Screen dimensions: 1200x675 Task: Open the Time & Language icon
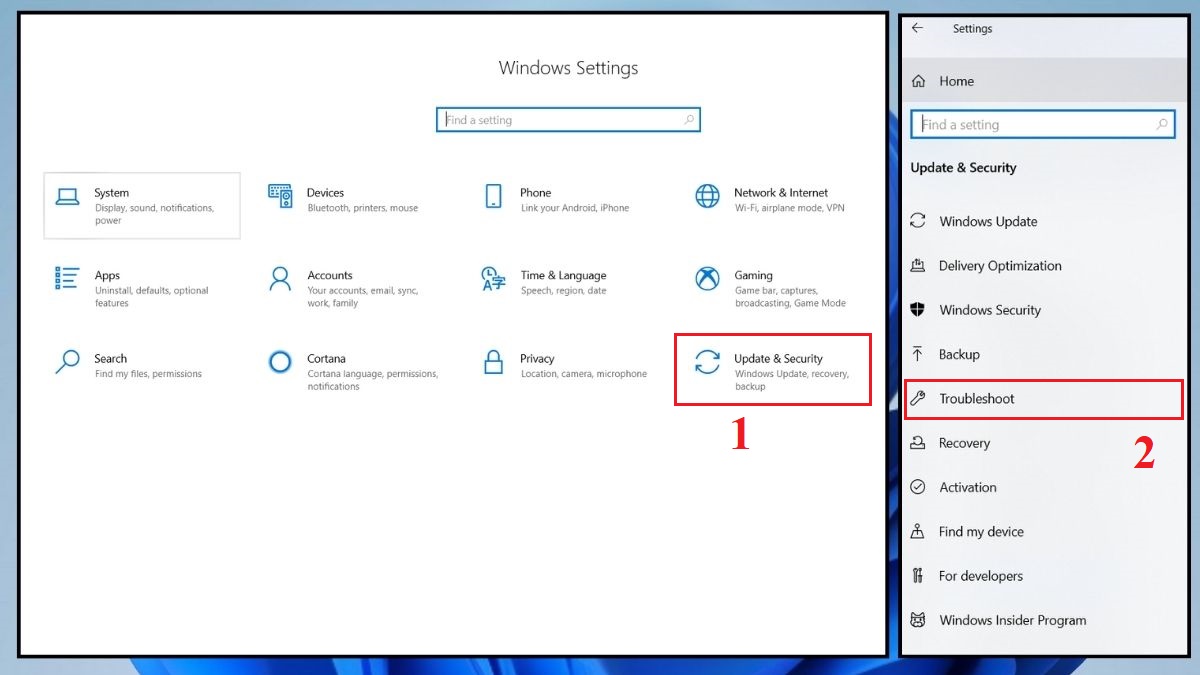pyautogui.click(x=493, y=278)
